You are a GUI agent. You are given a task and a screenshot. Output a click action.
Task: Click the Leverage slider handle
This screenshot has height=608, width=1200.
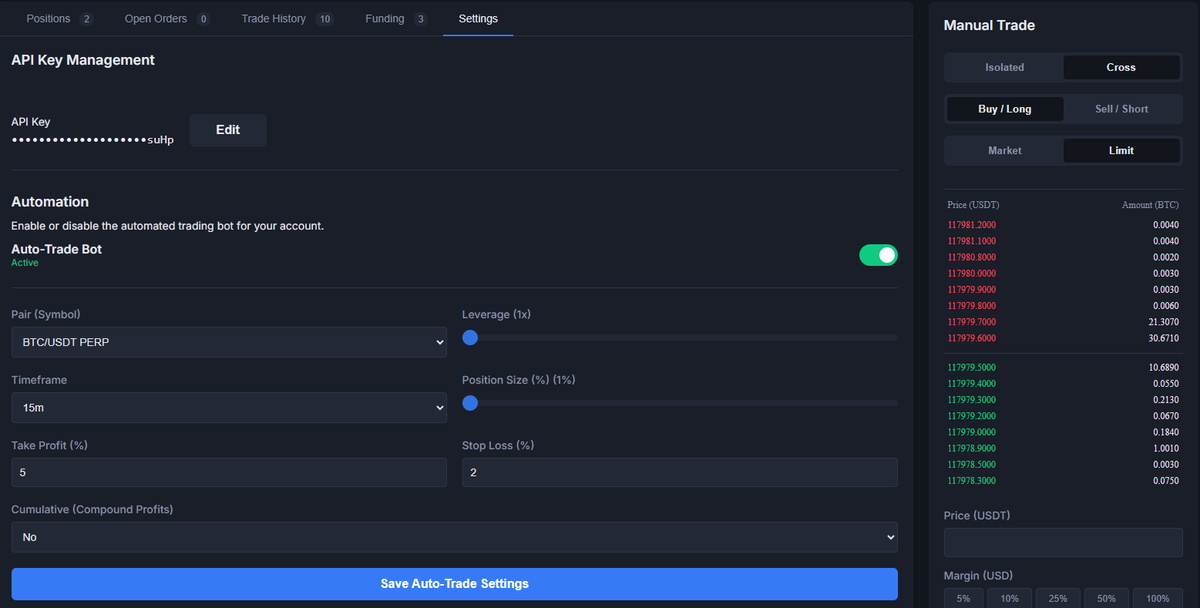470,338
